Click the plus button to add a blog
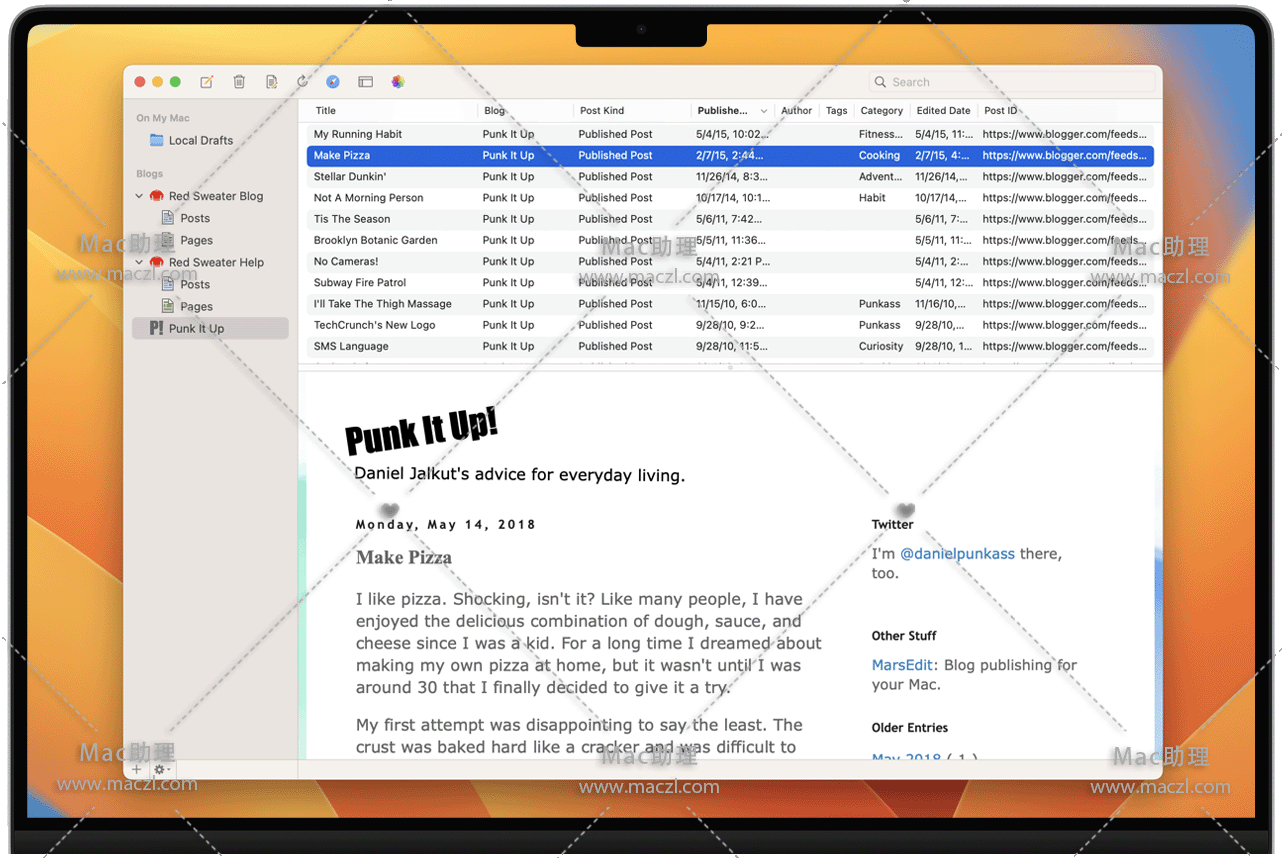 137,769
